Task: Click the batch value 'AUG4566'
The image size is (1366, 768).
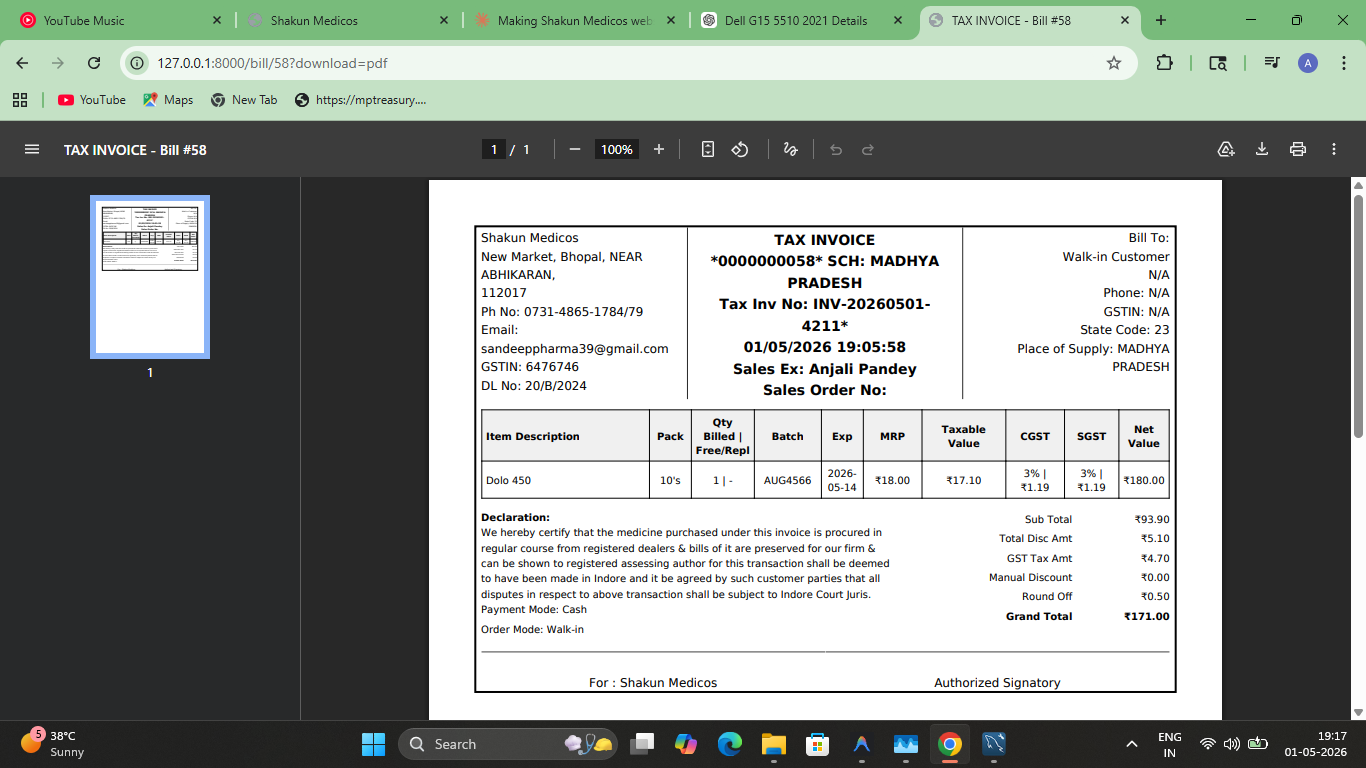Action: [787, 480]
